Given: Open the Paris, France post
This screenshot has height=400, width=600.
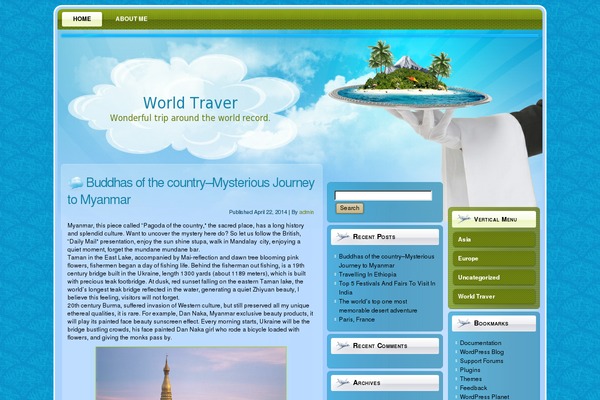Looking at the screenshot, I should pyautogui.click(x=357, y=320).
